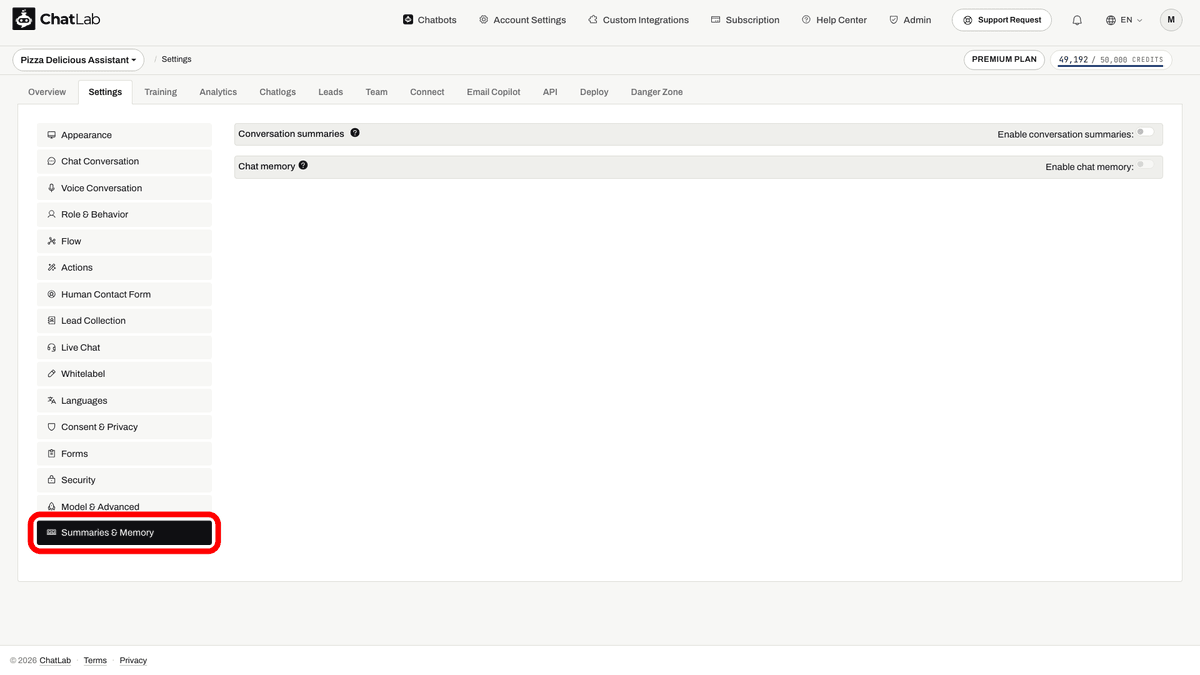
Task: Open the API tab
Action: [x=550, y=92]
